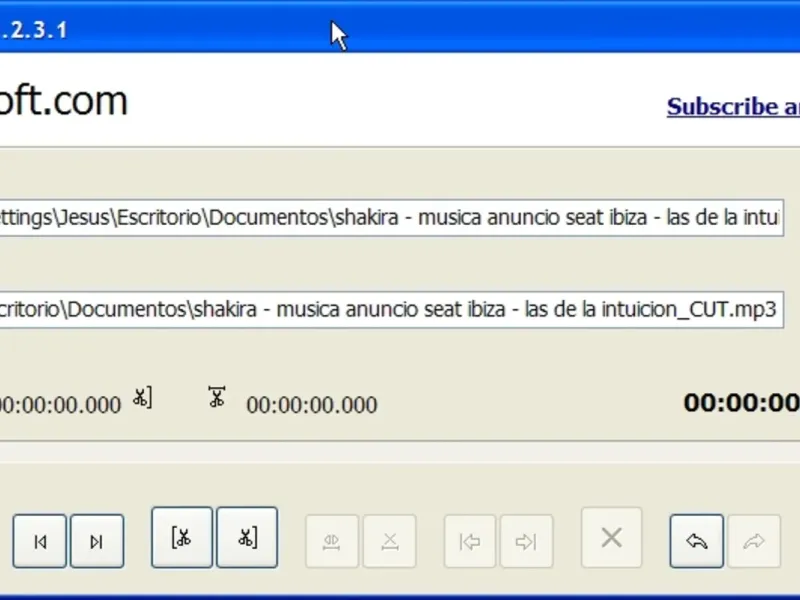Click the bold current-position time display

(741, 403)
